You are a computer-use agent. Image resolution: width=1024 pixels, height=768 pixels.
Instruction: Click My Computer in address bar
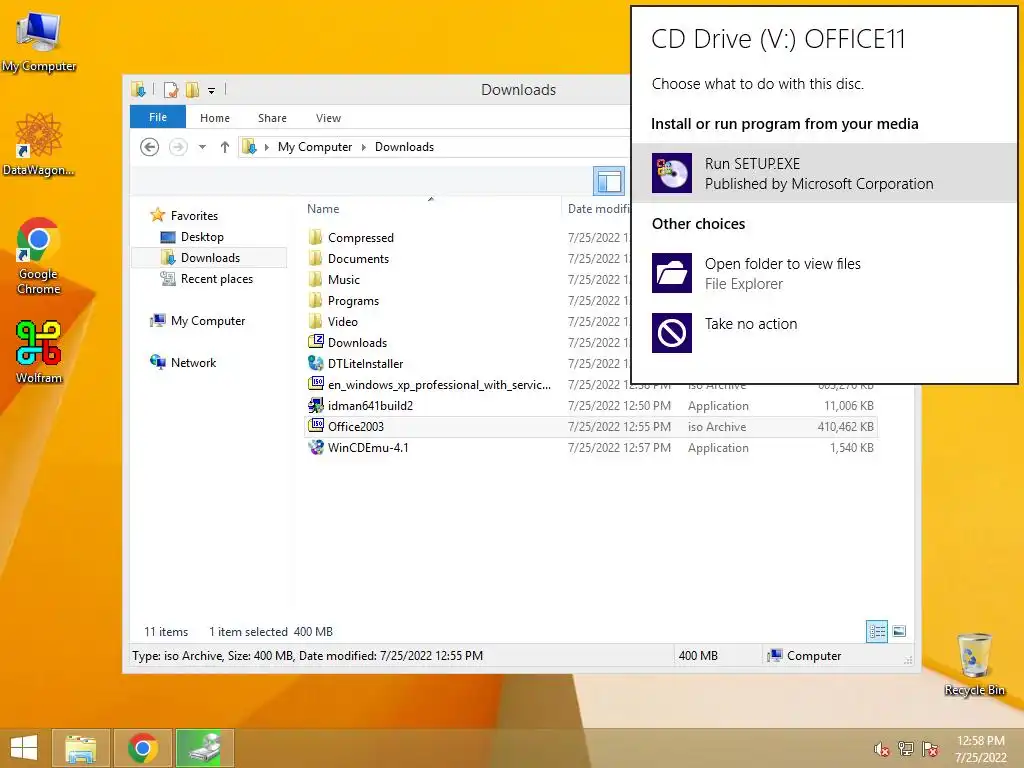315,147
